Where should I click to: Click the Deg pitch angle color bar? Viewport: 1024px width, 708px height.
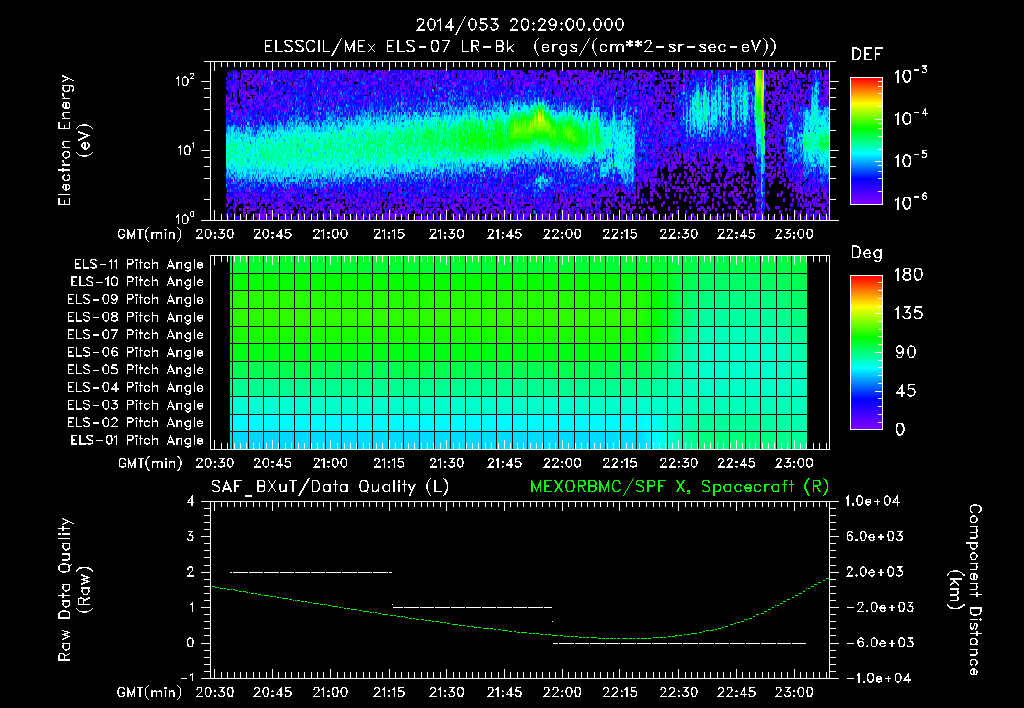(x=866, y=352)
